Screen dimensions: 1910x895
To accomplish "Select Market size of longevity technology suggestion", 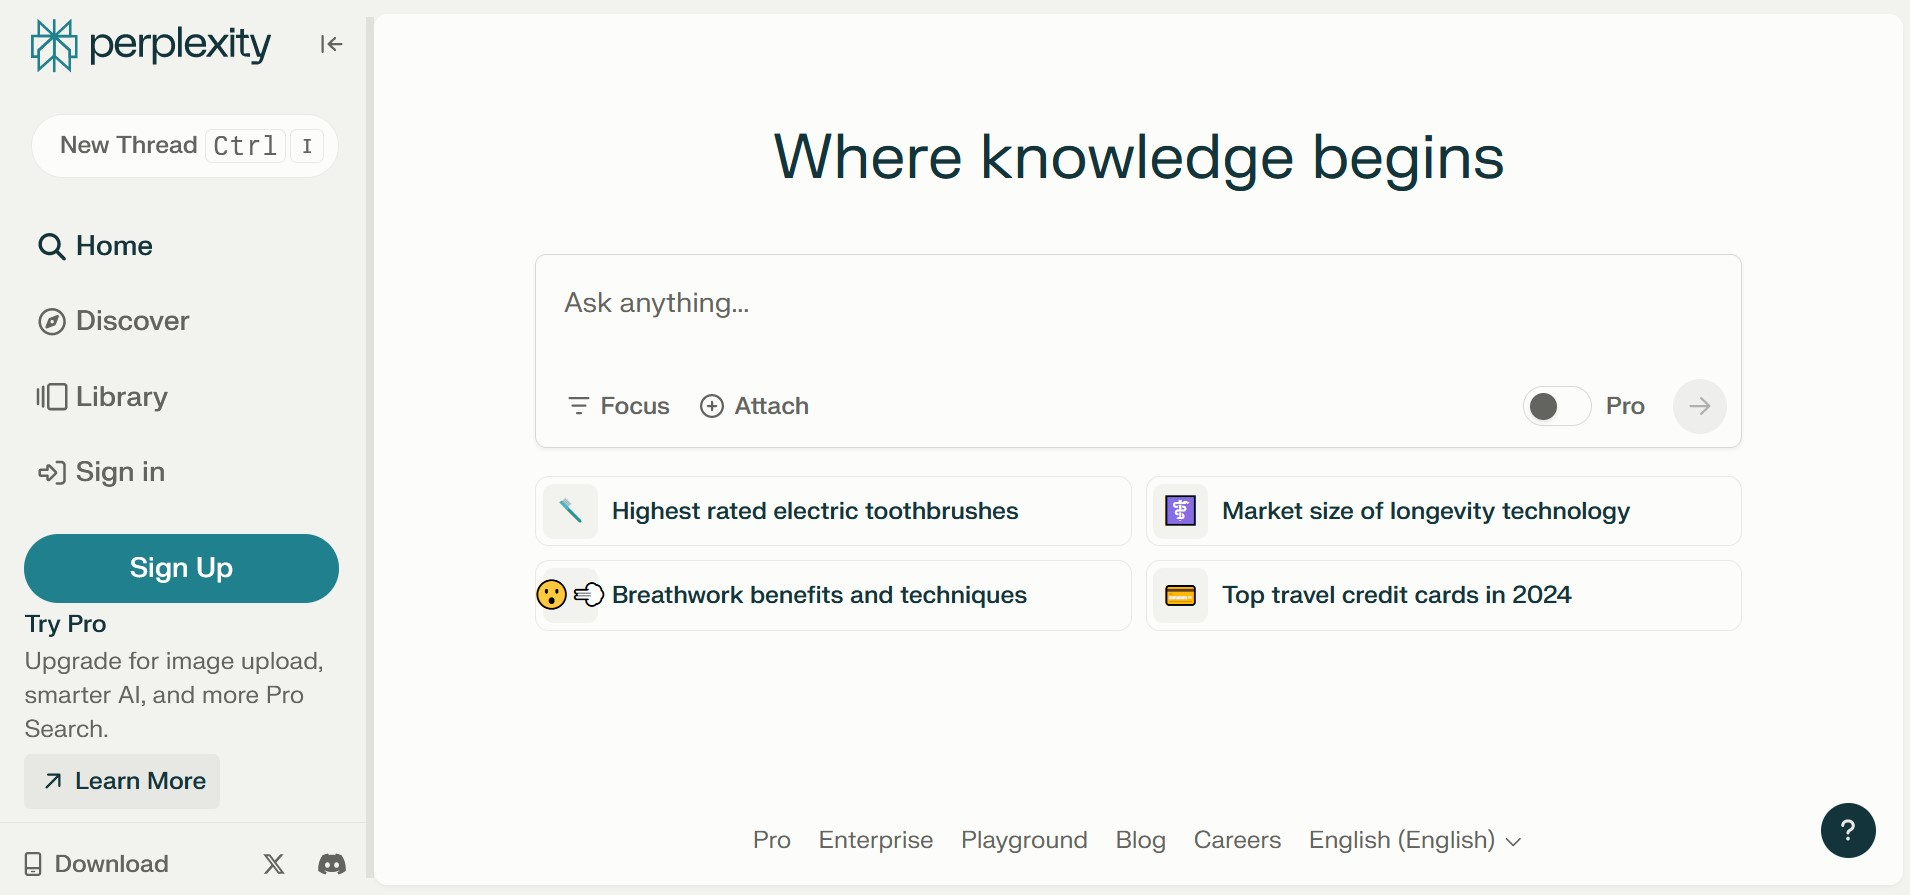I will click(1444, 511).
